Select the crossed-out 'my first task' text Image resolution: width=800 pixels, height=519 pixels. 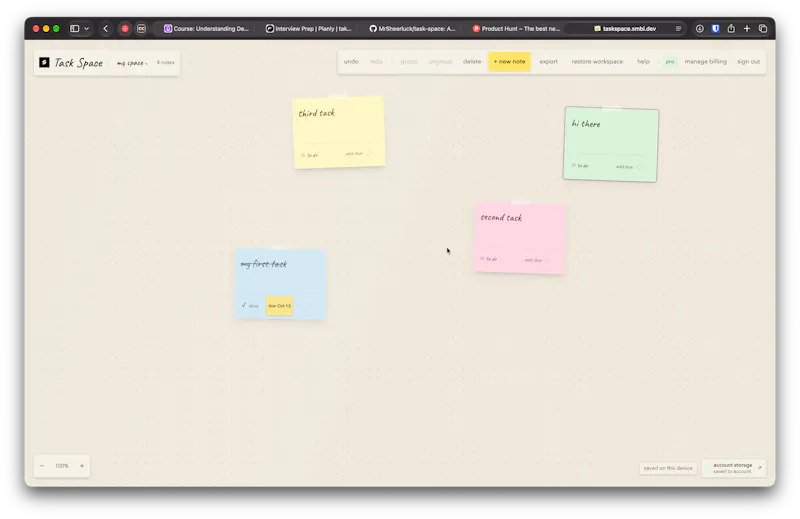(264, 264)
